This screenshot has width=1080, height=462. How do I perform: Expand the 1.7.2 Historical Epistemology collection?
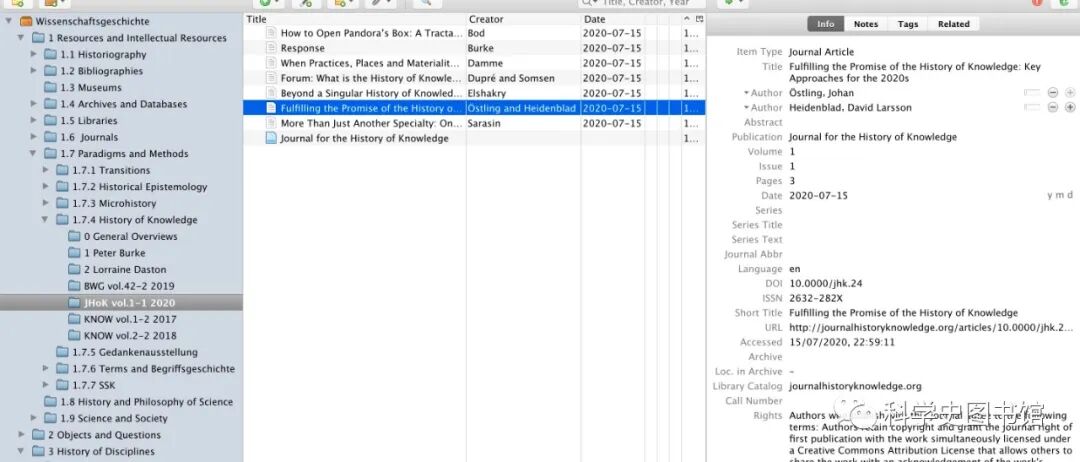45,186
